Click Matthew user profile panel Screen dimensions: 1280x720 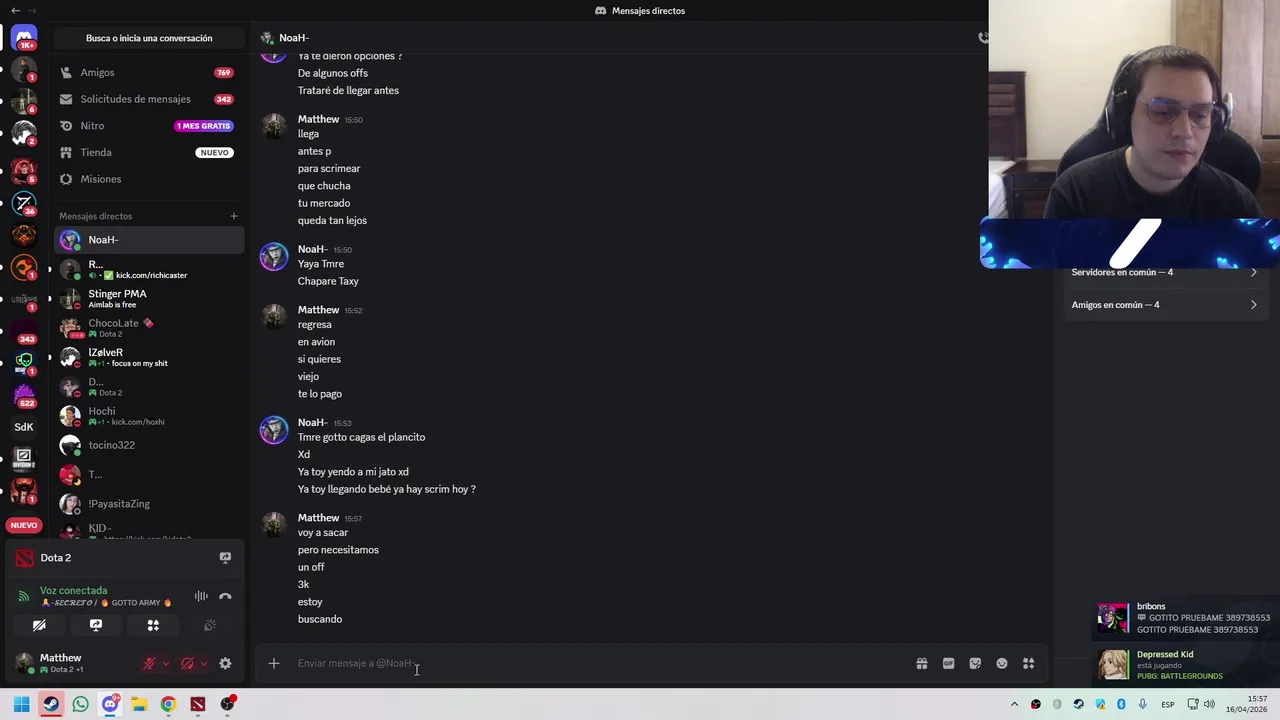tap(72, 663)
